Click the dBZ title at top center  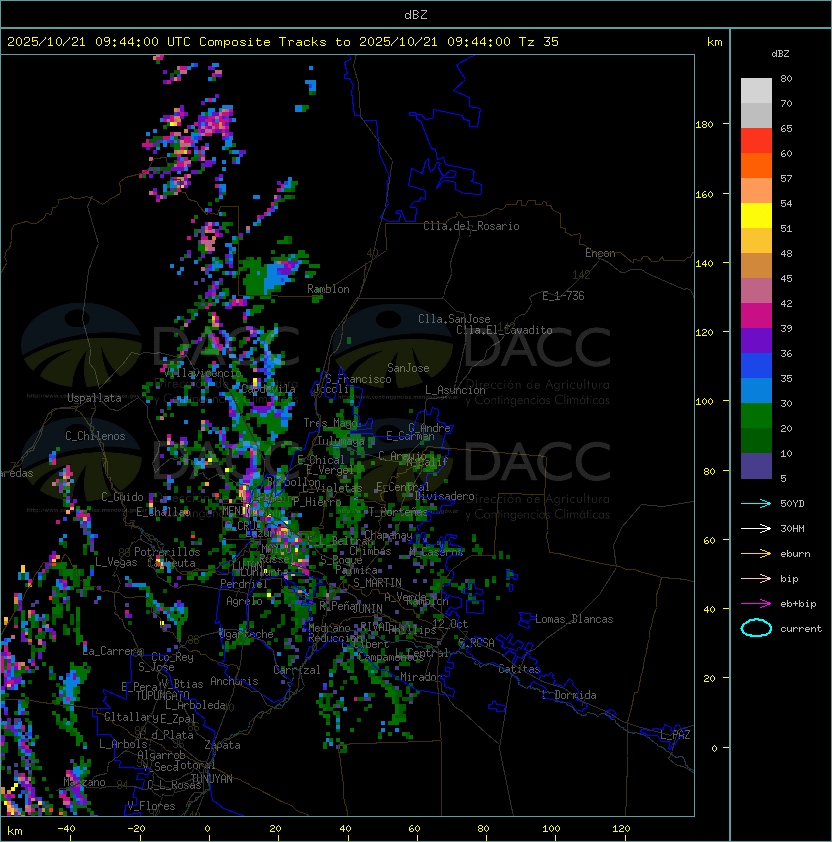coord(416,15)
